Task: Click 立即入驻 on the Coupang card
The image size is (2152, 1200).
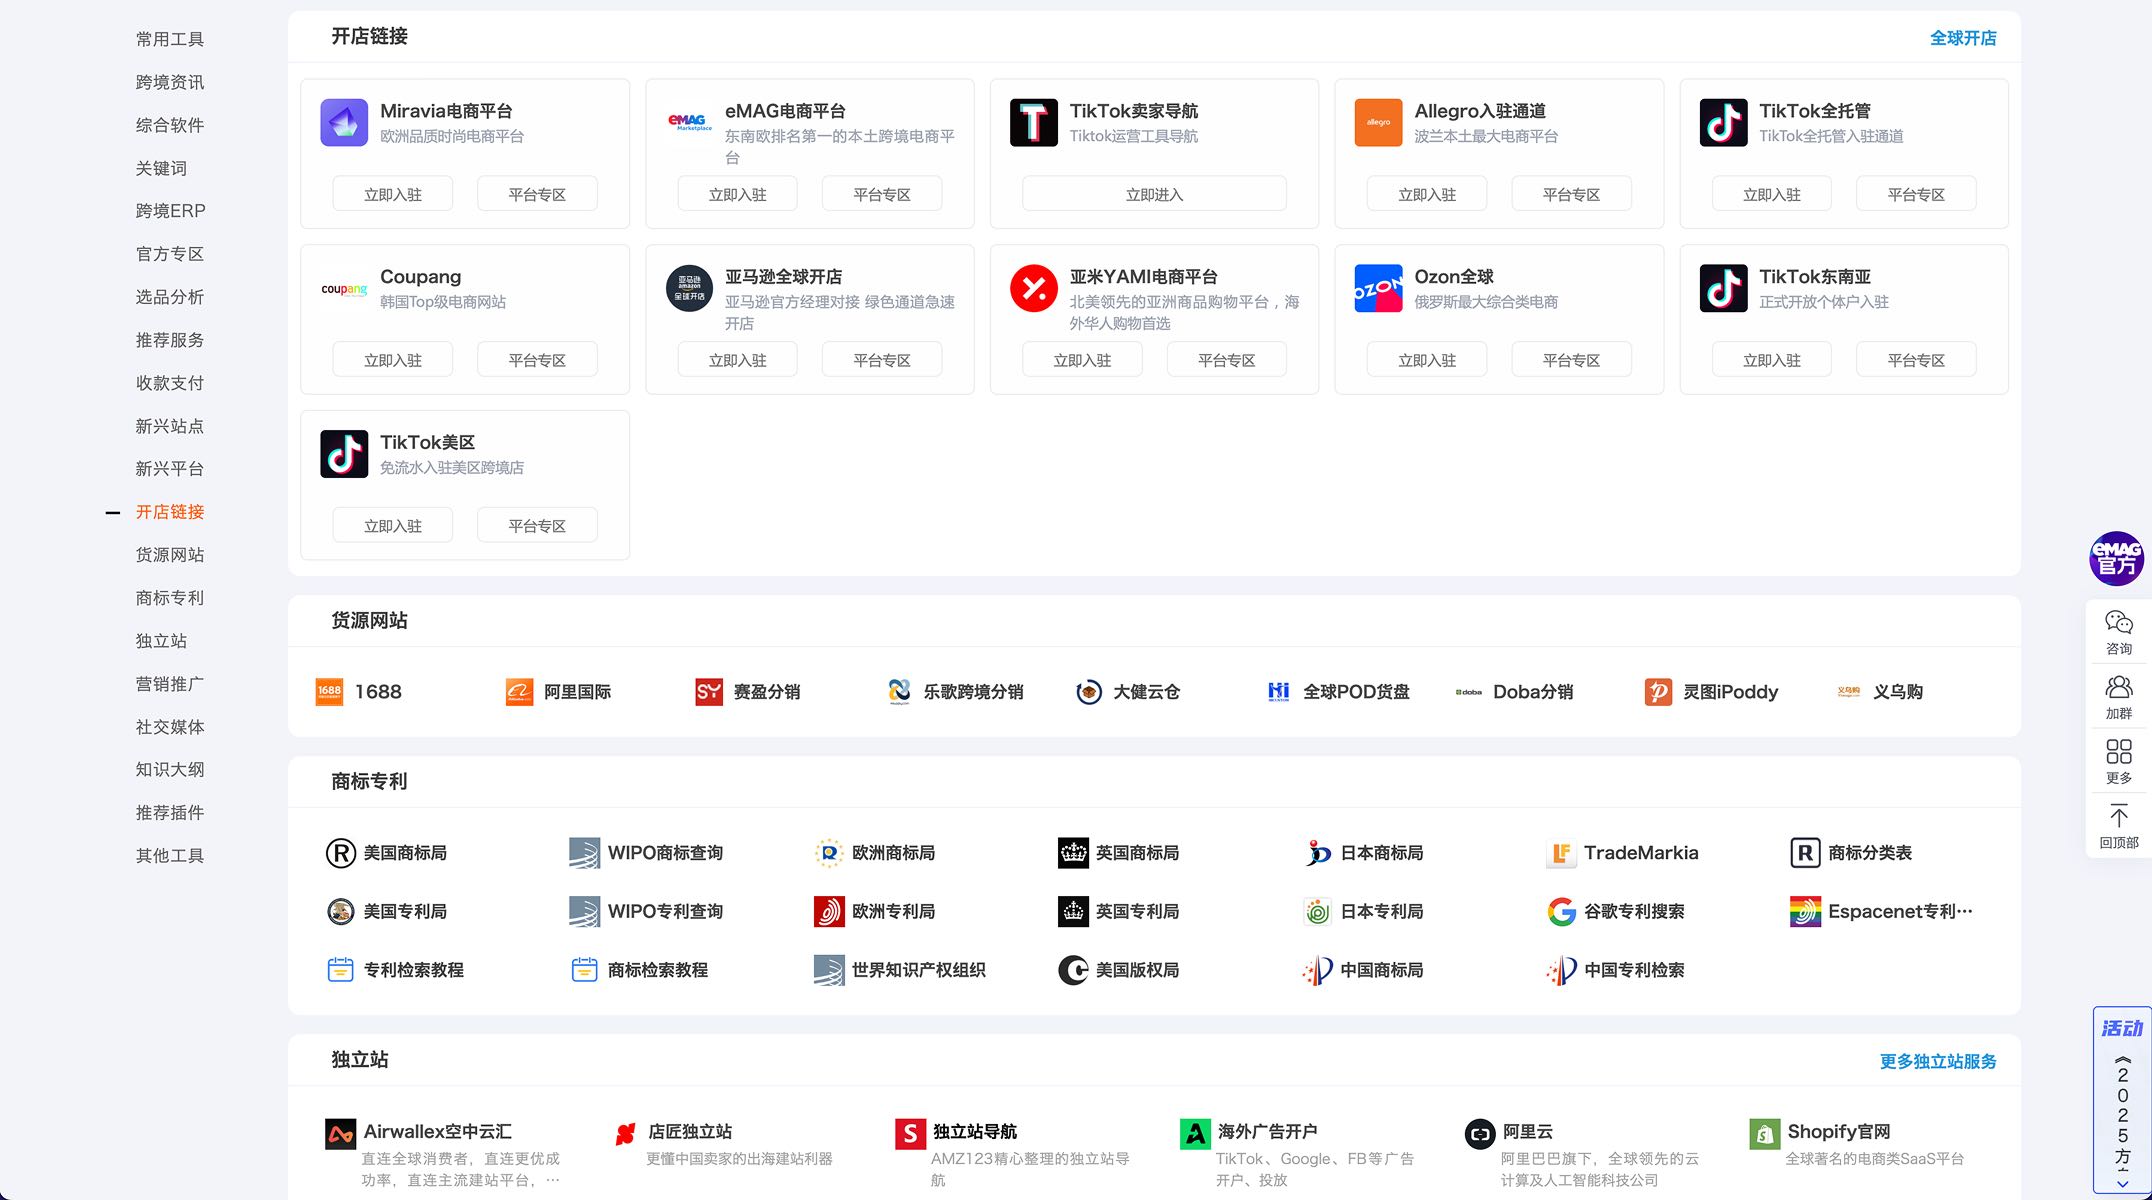Action: (x=393, y=360)
